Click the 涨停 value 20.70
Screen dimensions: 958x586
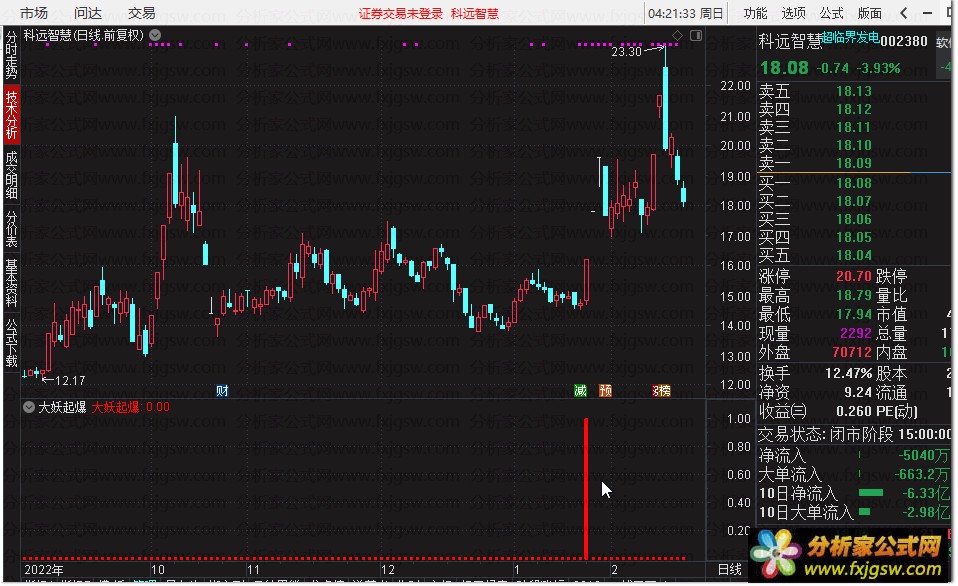point(854,276)
